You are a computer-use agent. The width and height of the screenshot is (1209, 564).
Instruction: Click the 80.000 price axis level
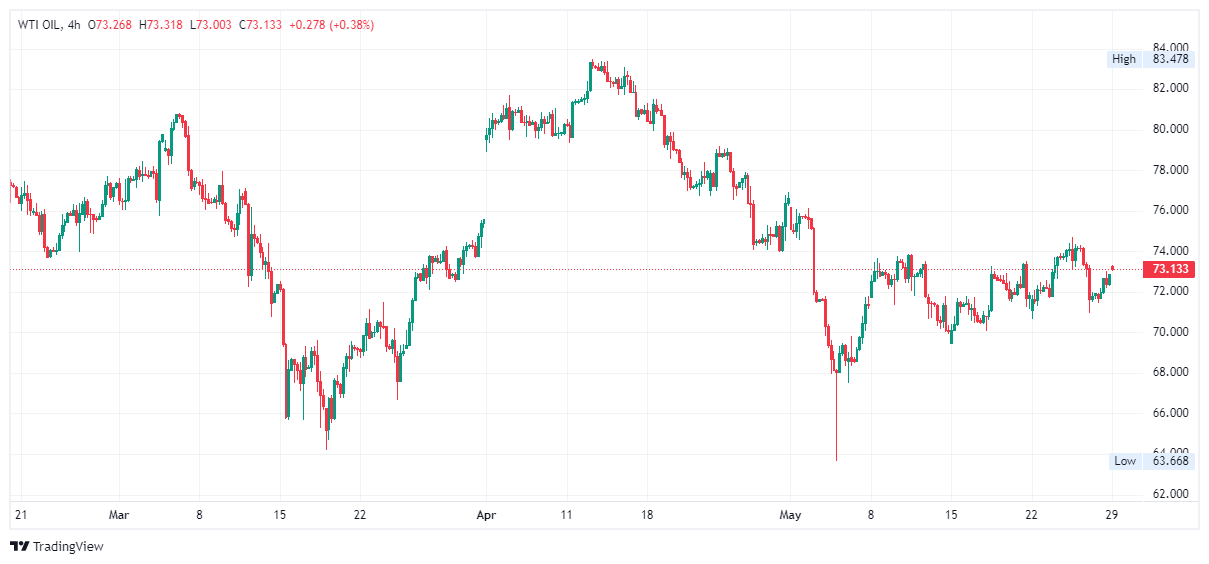pos(1170,129)
